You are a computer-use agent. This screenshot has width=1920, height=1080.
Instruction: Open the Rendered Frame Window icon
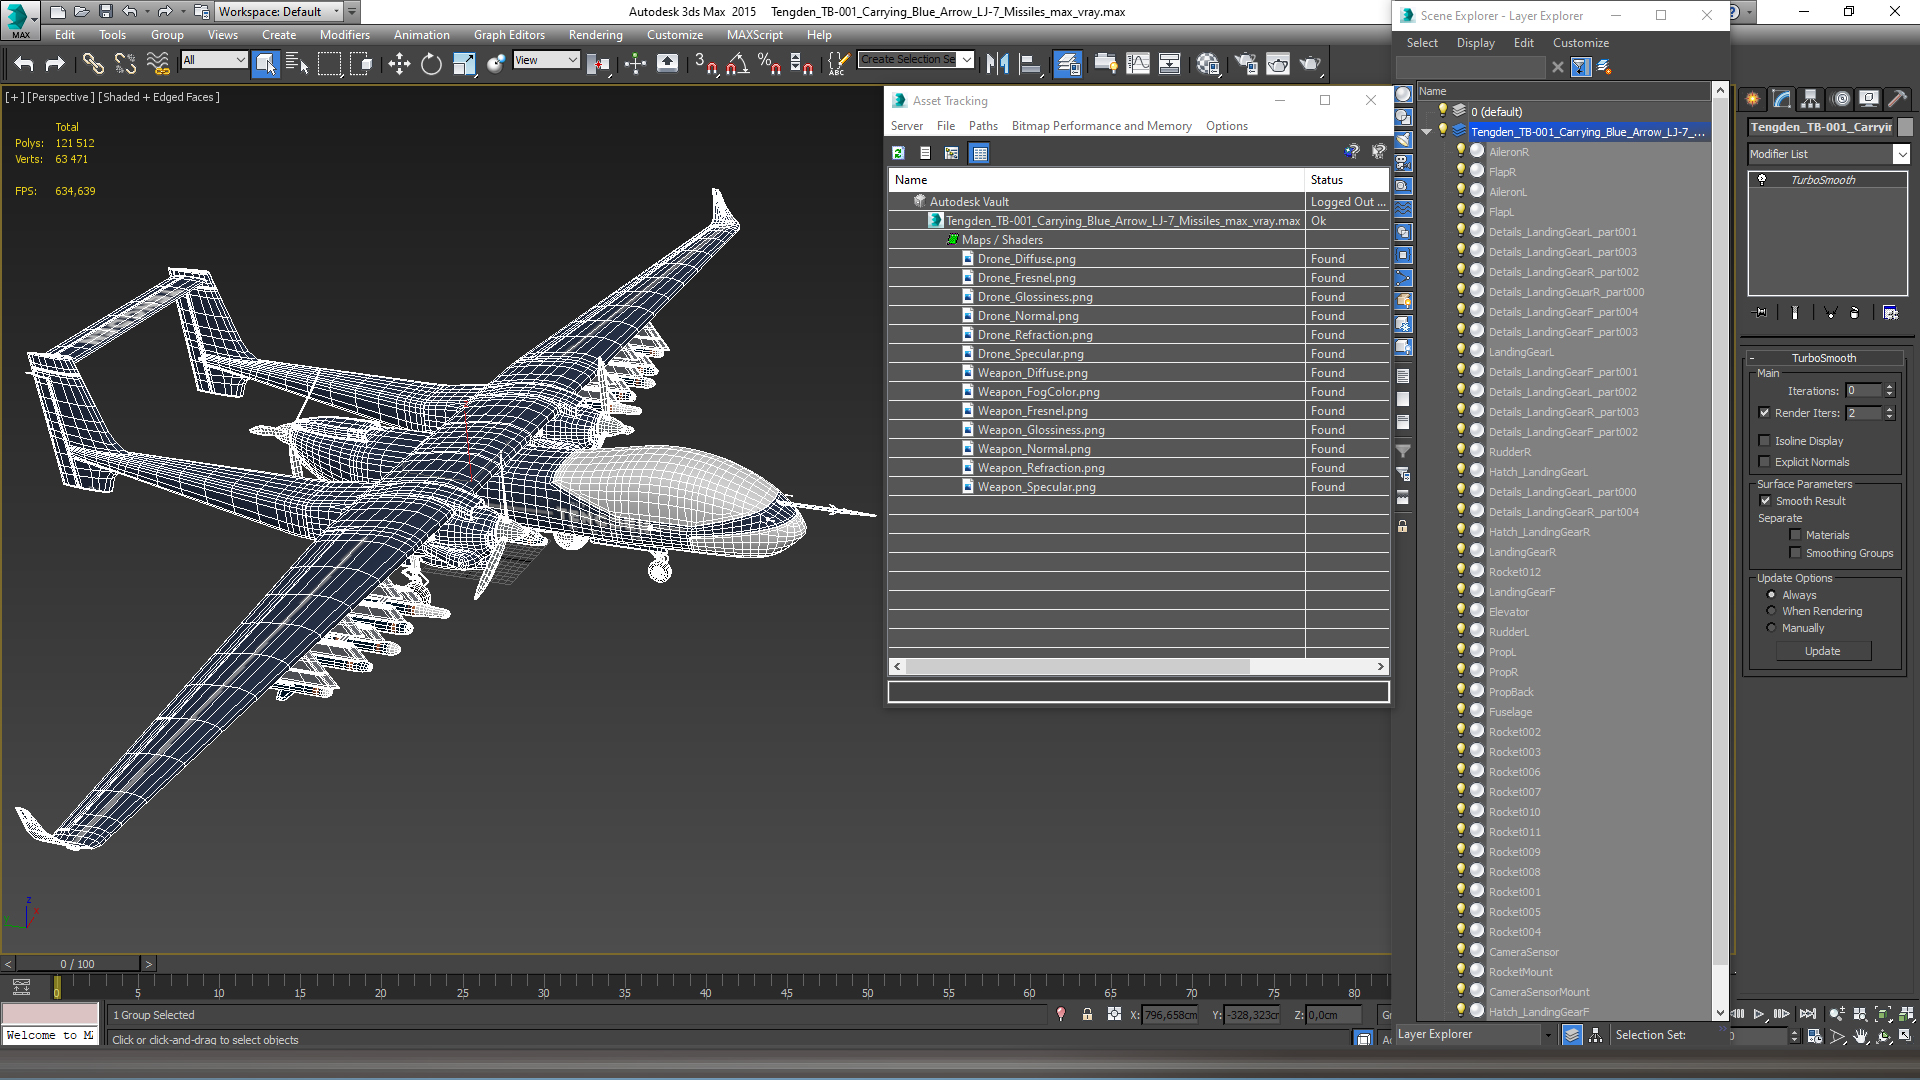click(x=1278, y=64)
